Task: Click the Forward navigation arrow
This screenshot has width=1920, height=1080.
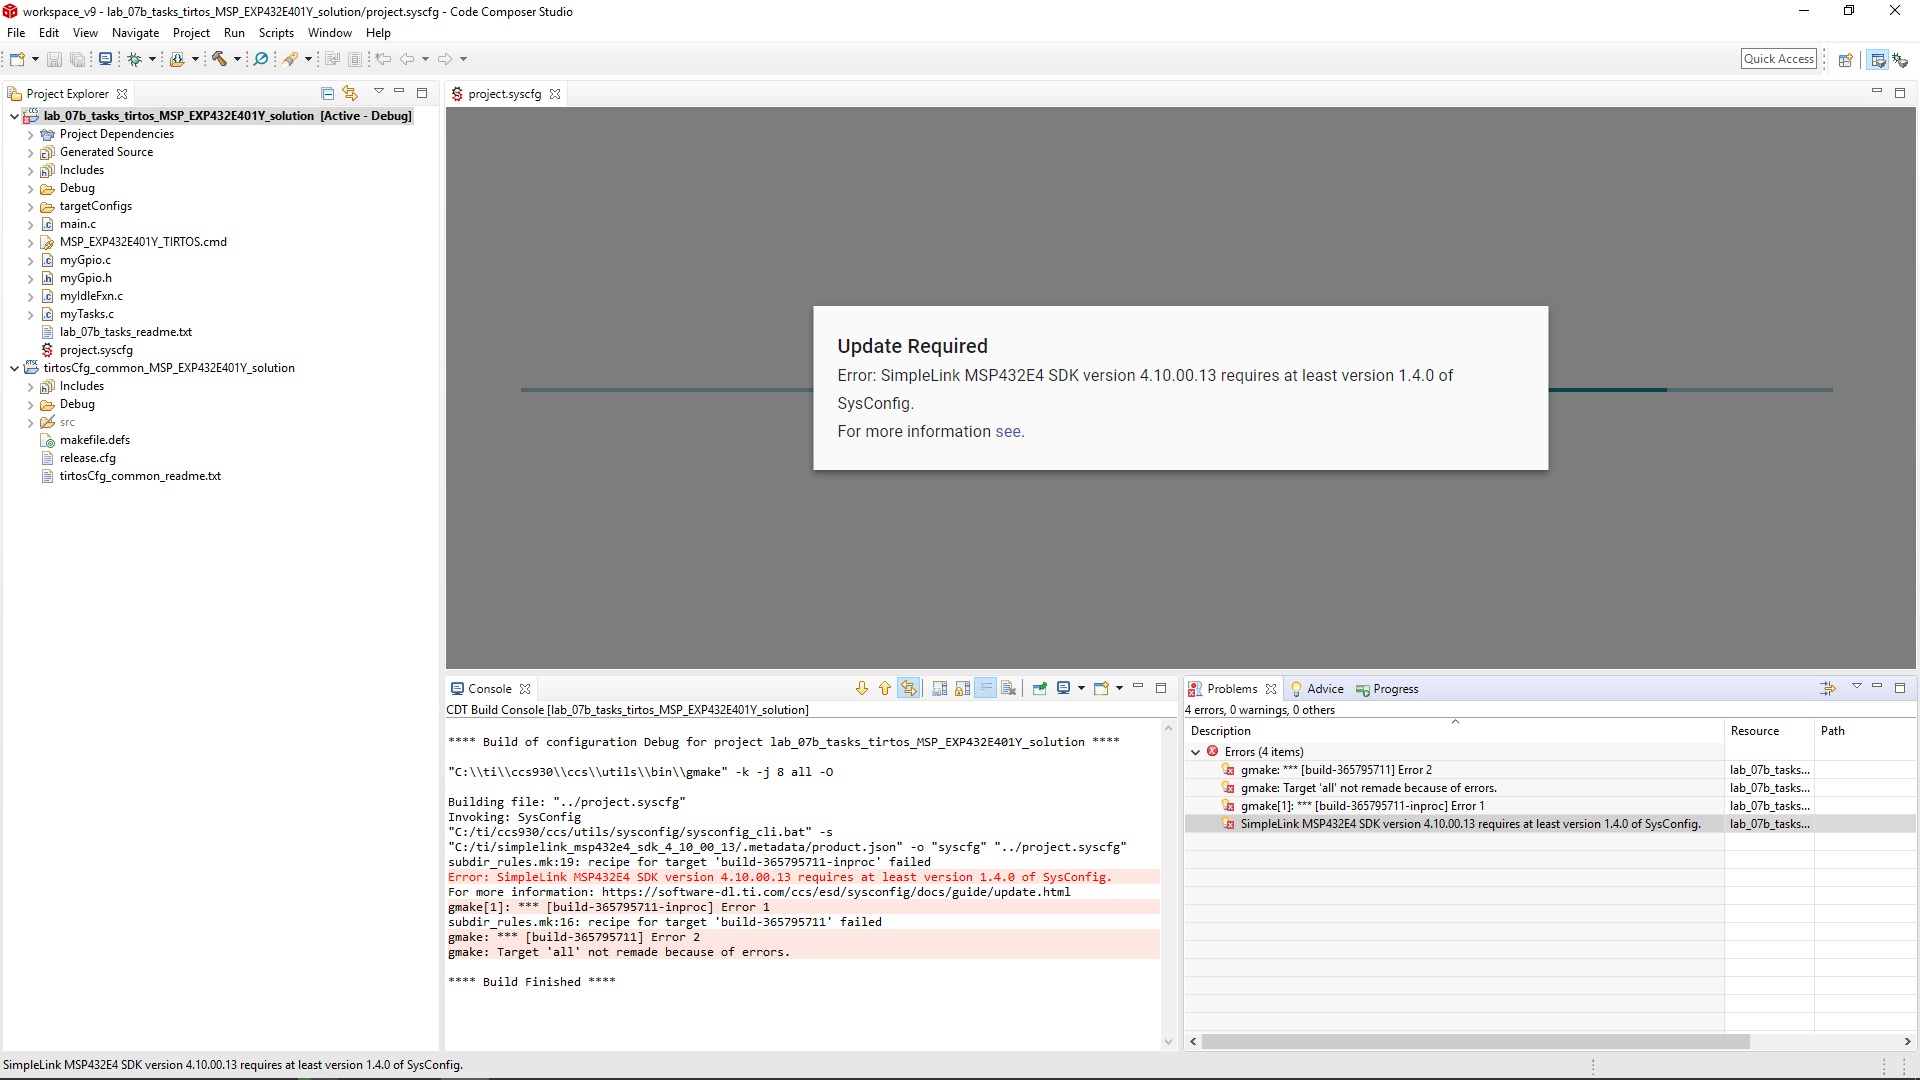Action: tap(445, 59)
